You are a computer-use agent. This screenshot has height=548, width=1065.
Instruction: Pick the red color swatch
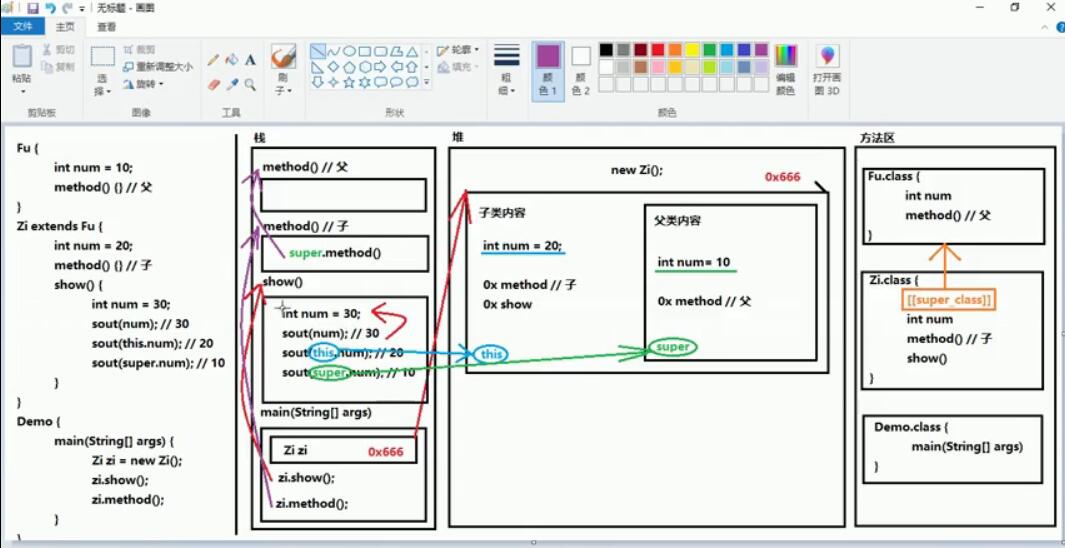pyautogui.click(x=658, y=50)
